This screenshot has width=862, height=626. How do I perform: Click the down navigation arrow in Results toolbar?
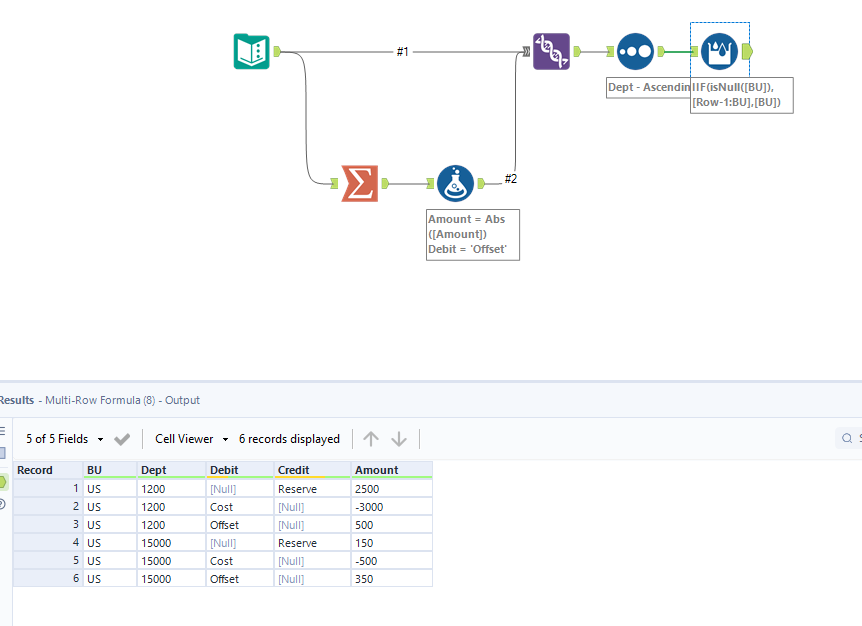coord(399,438)
